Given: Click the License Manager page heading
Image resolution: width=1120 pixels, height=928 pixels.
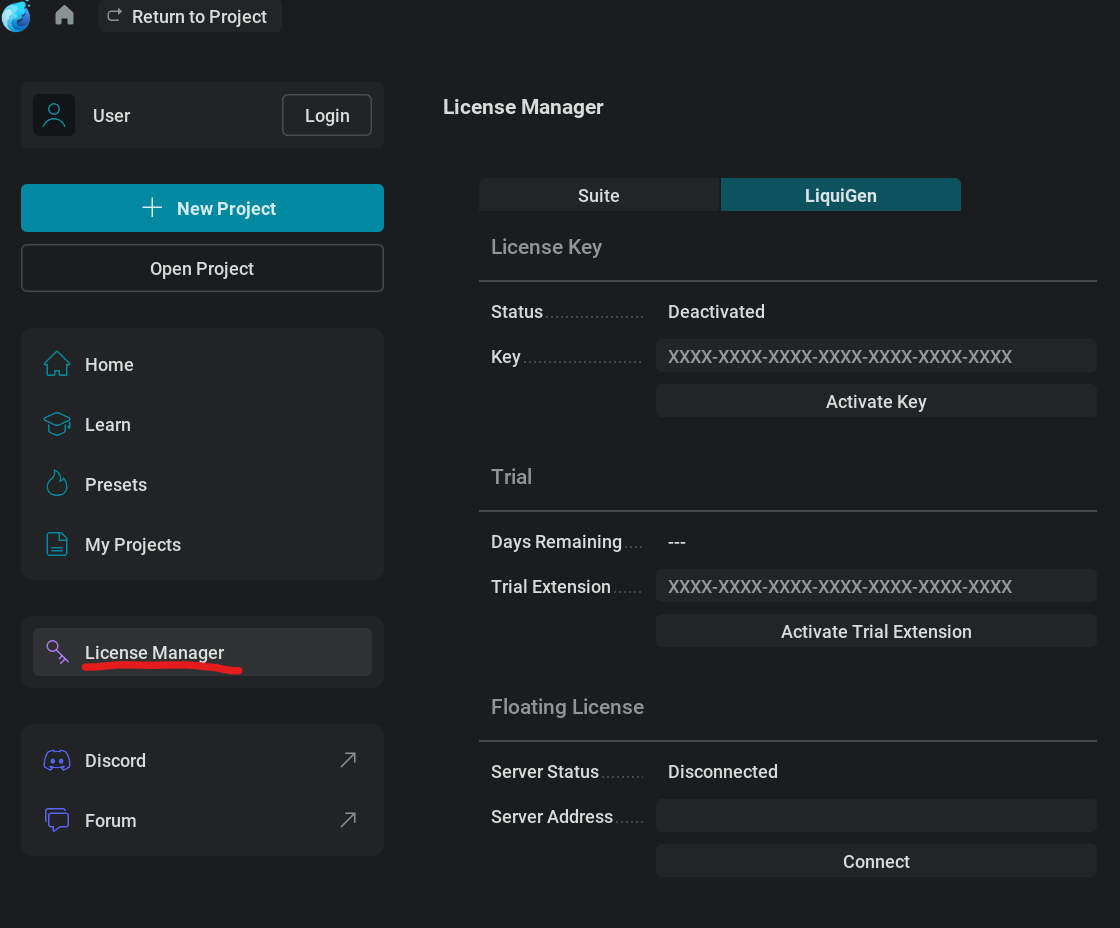Looking at the screenshot, I should [x=523, y=107].
